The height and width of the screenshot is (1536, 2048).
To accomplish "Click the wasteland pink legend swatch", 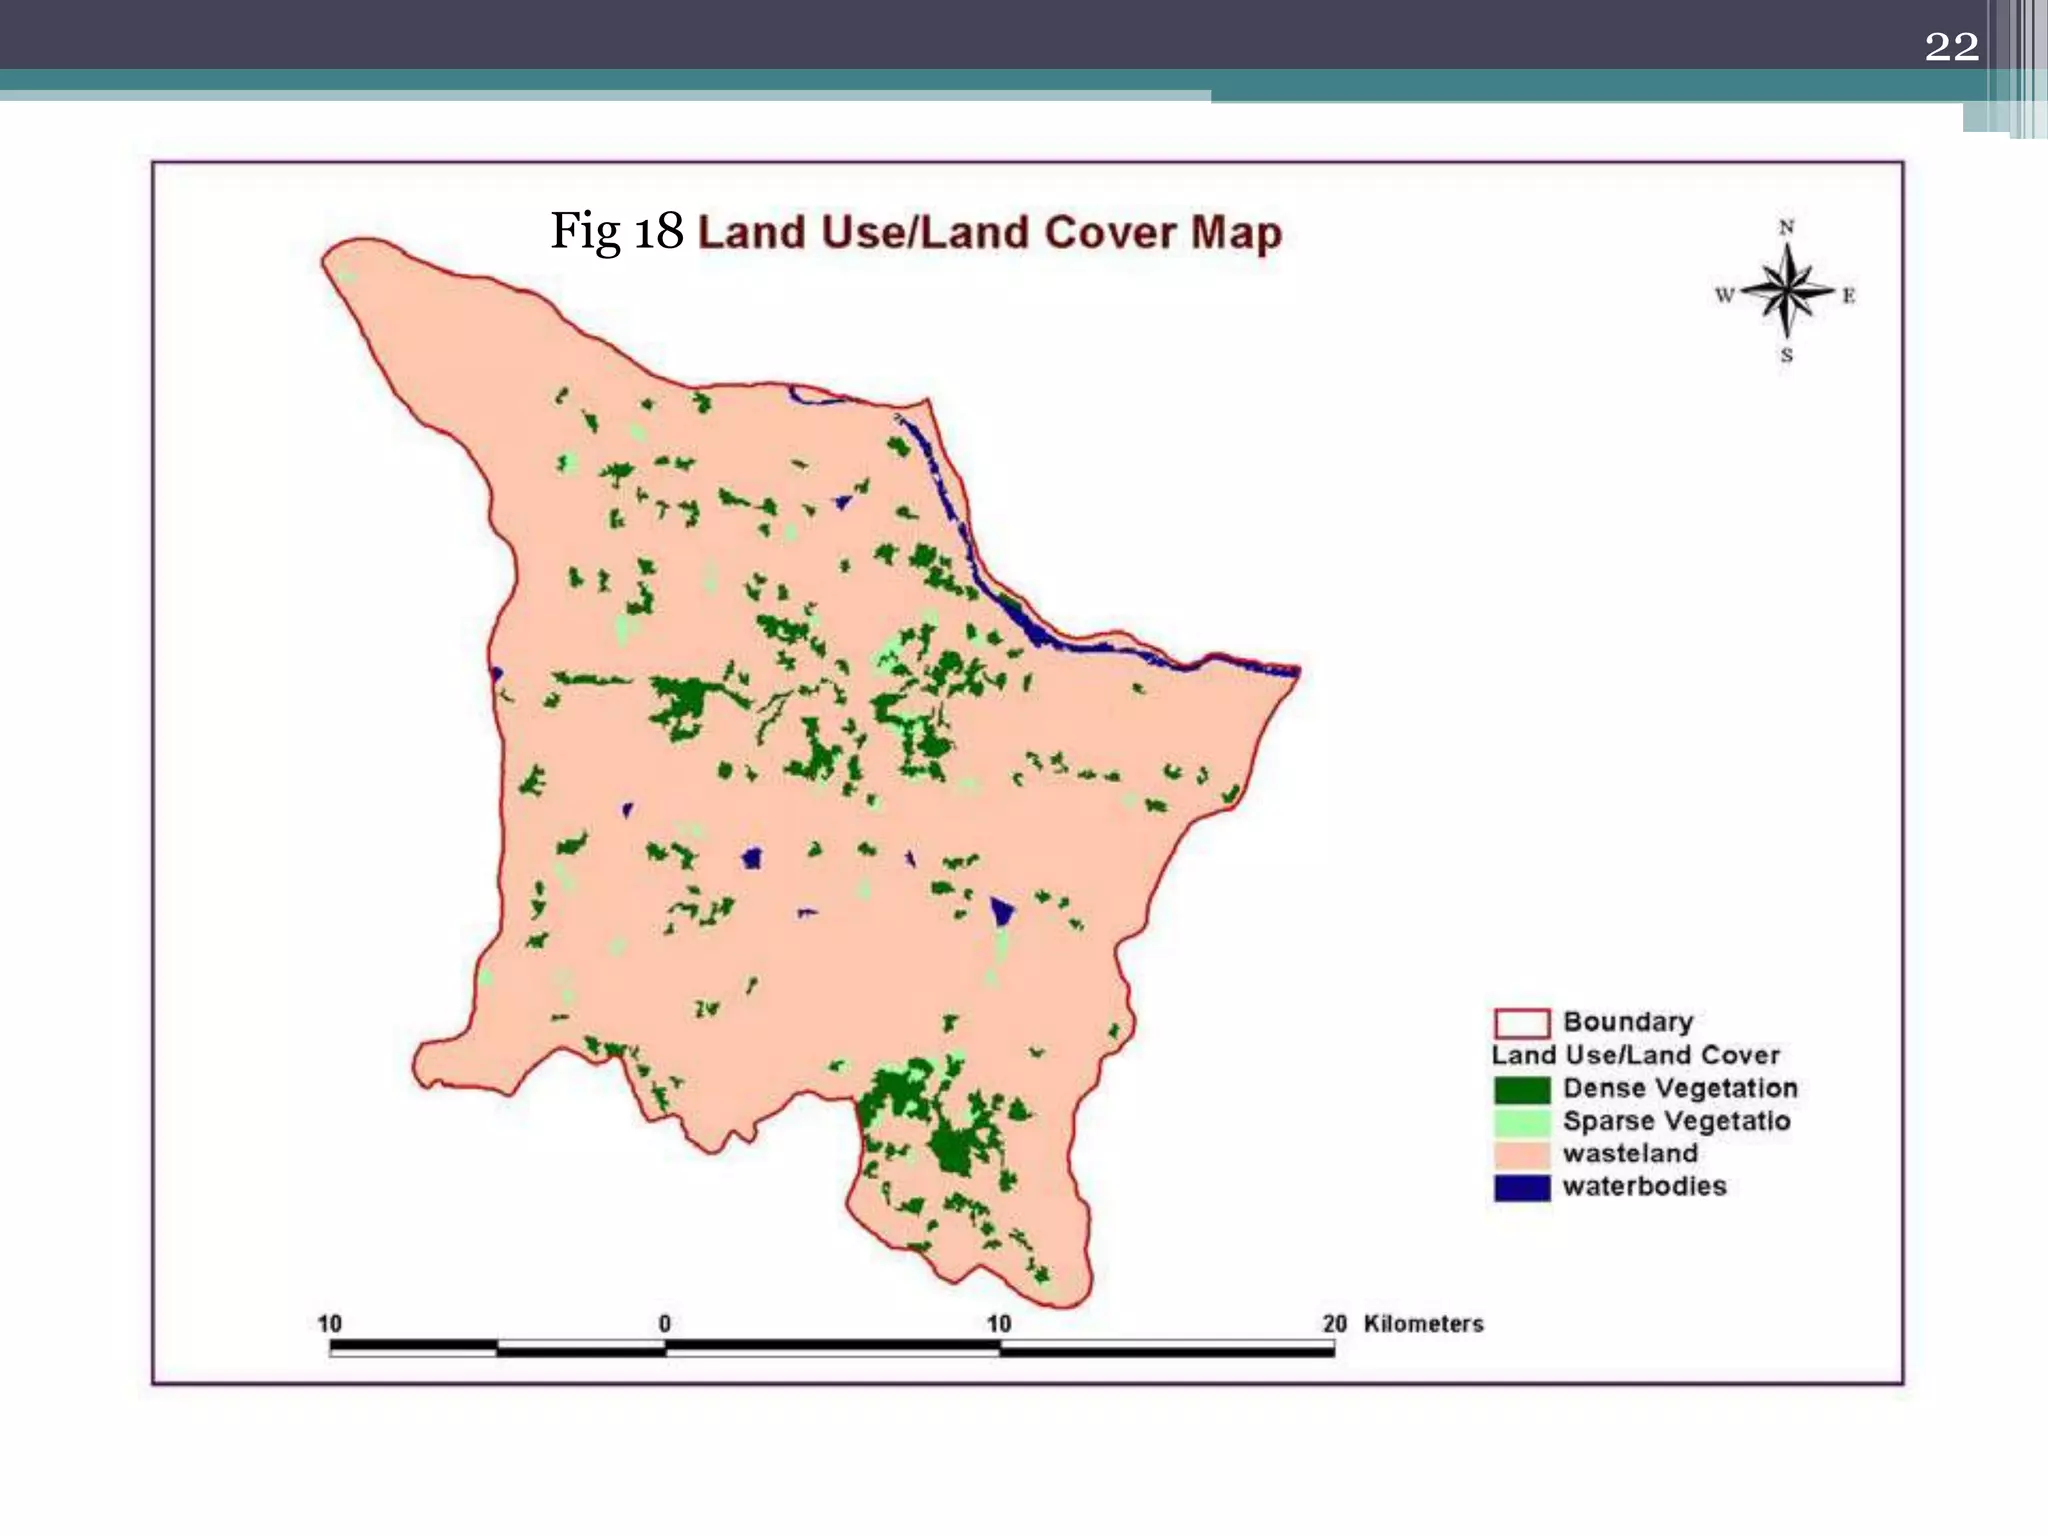I will coord(1521,1155).
